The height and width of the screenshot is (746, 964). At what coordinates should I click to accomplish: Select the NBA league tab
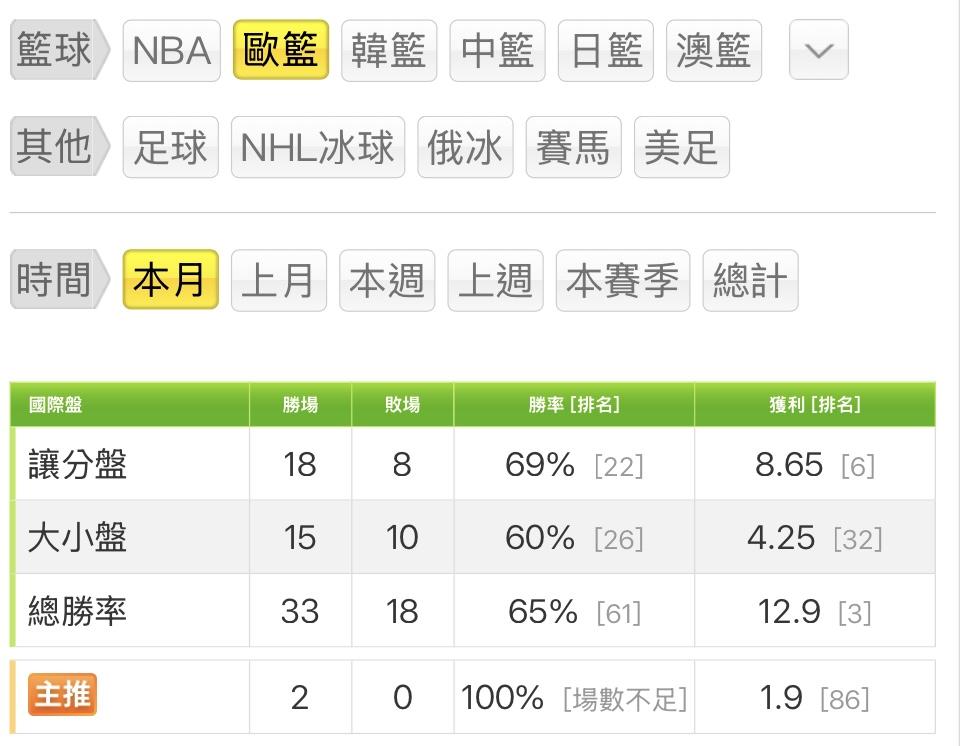point(171,50)
